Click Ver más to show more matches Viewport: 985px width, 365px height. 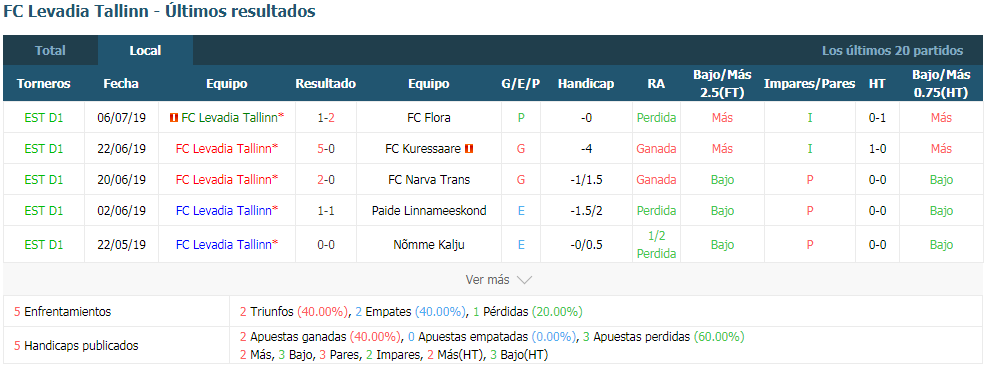487,280
